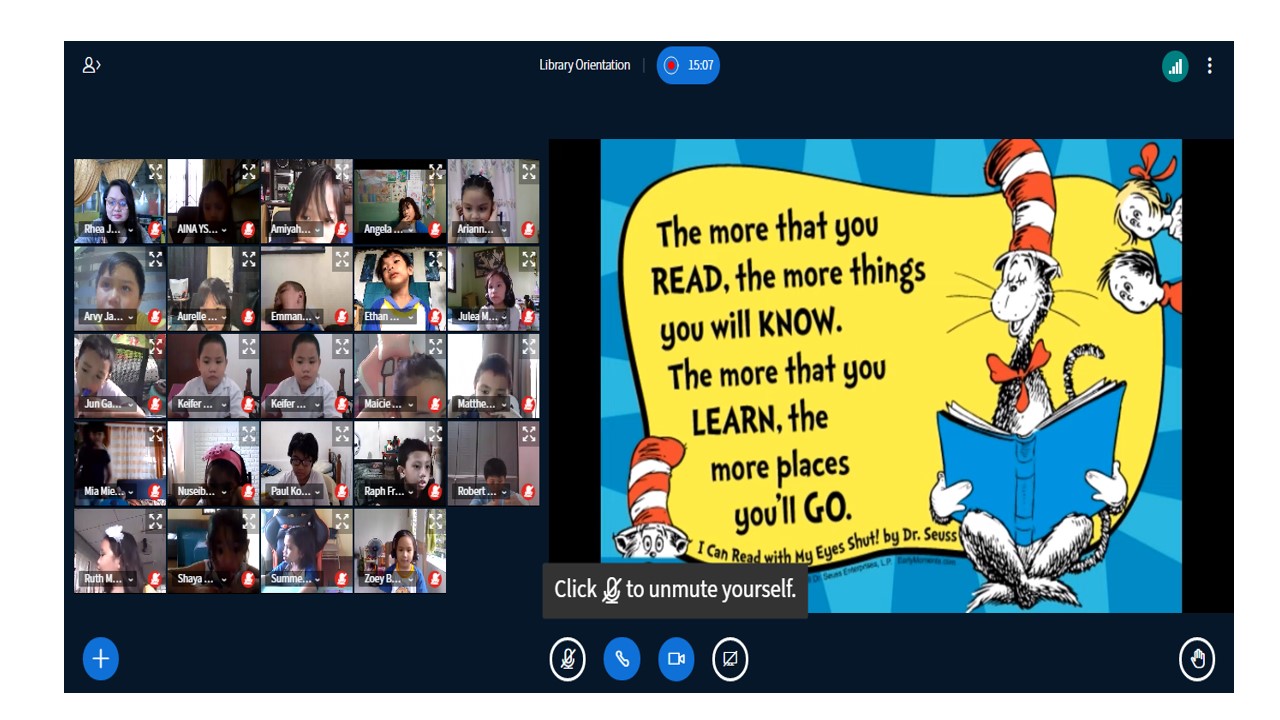This screenshot has height=720, width=1280.
Task: Raise your hand using the hand icon
Action: [x=1197, y=658]
